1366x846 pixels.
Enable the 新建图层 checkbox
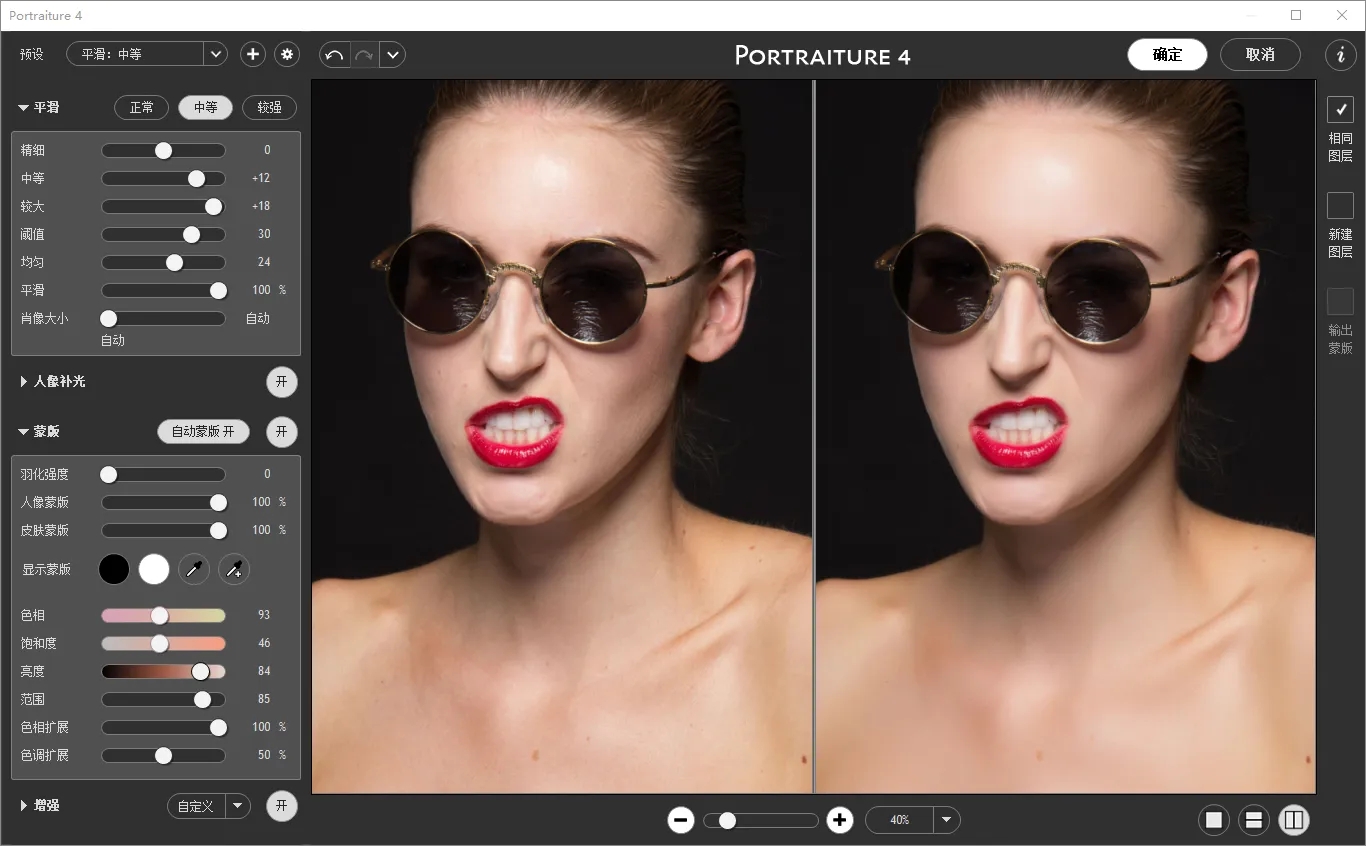click(1340, 206)
